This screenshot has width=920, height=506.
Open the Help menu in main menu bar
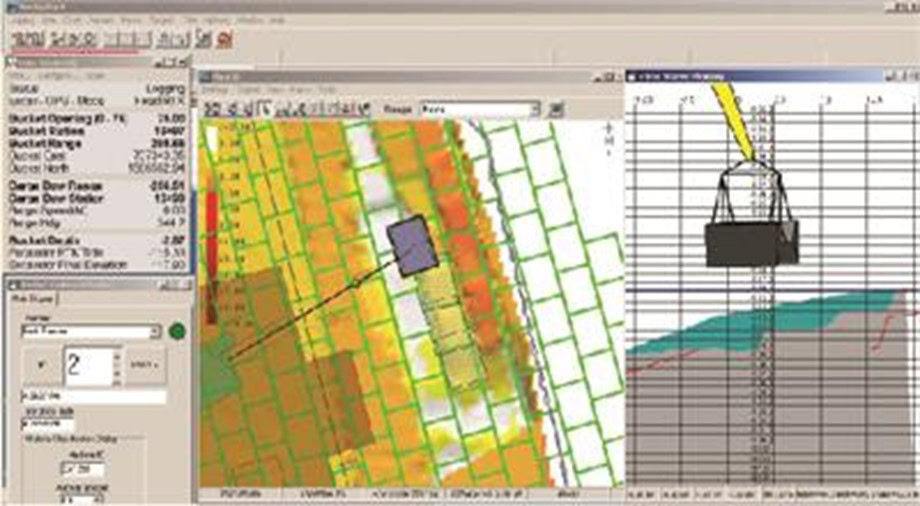[277, 21]
